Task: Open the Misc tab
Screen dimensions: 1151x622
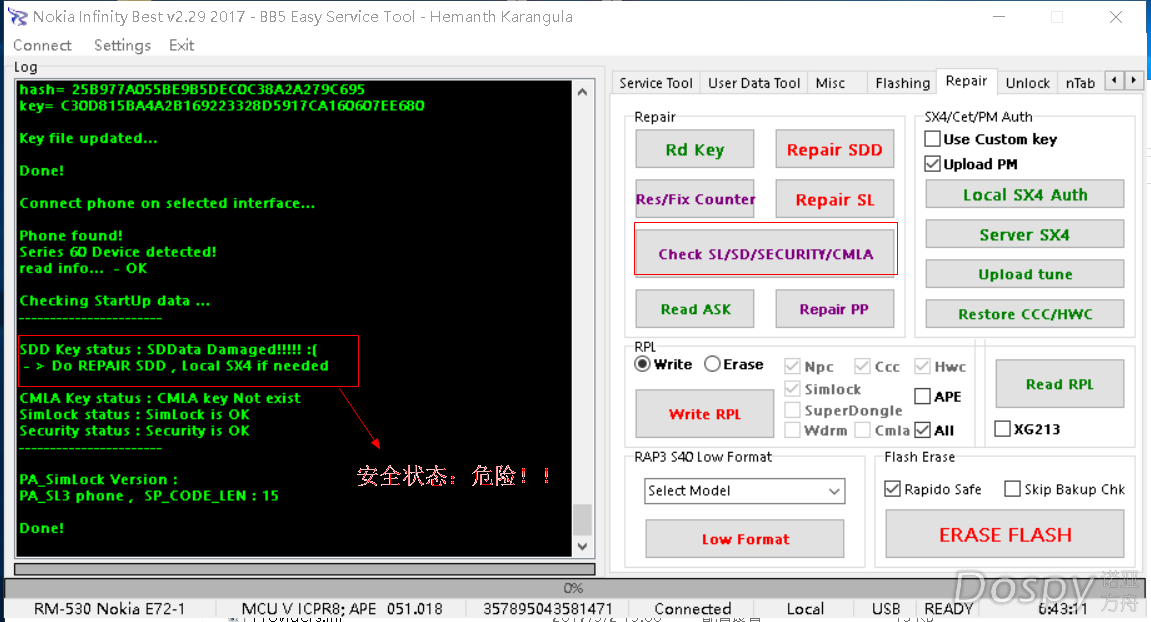Action: 830,83
